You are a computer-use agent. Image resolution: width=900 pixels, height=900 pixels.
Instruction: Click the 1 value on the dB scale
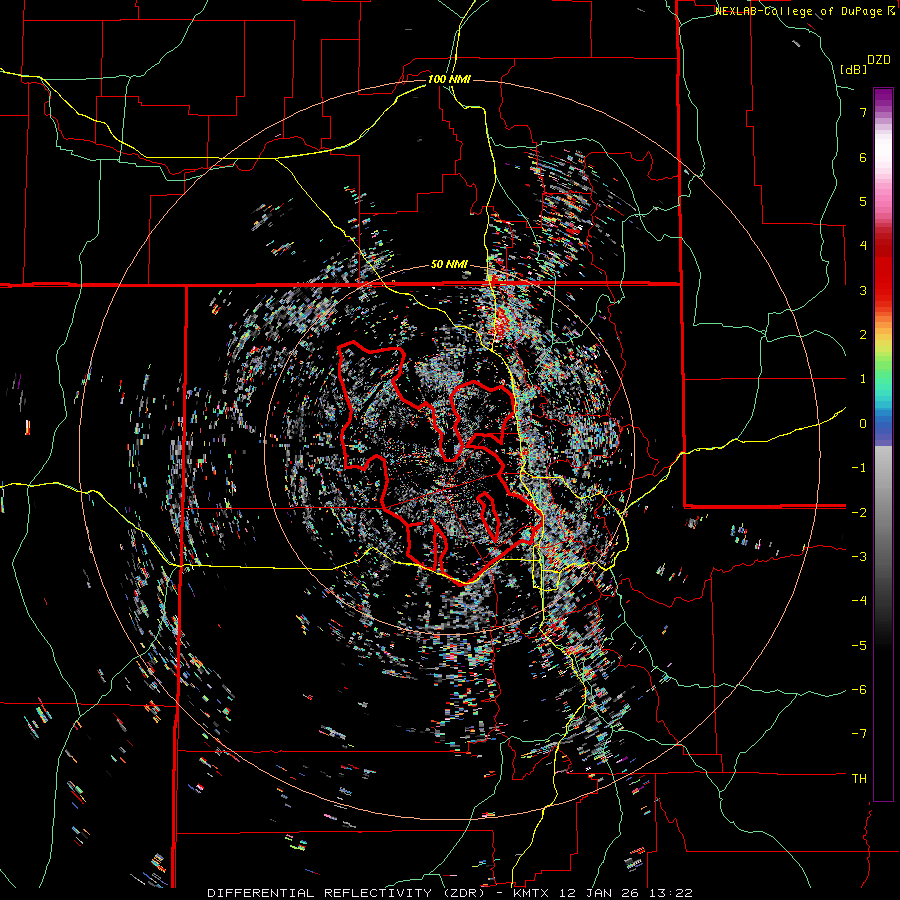click(x=863, y=379)
